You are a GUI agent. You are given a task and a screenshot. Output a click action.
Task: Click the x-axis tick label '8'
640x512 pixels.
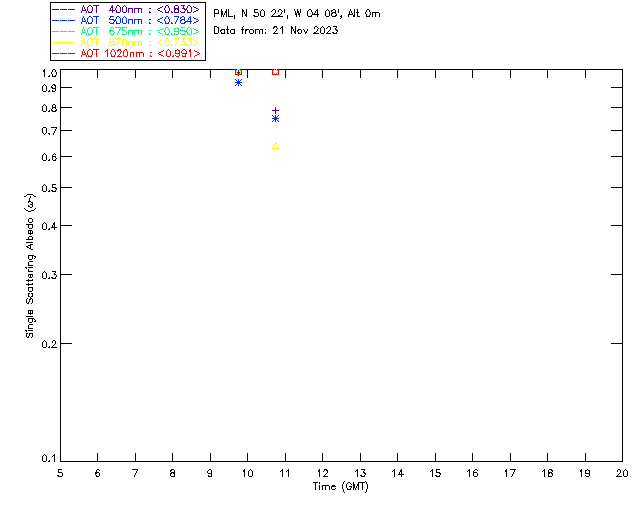173,473
